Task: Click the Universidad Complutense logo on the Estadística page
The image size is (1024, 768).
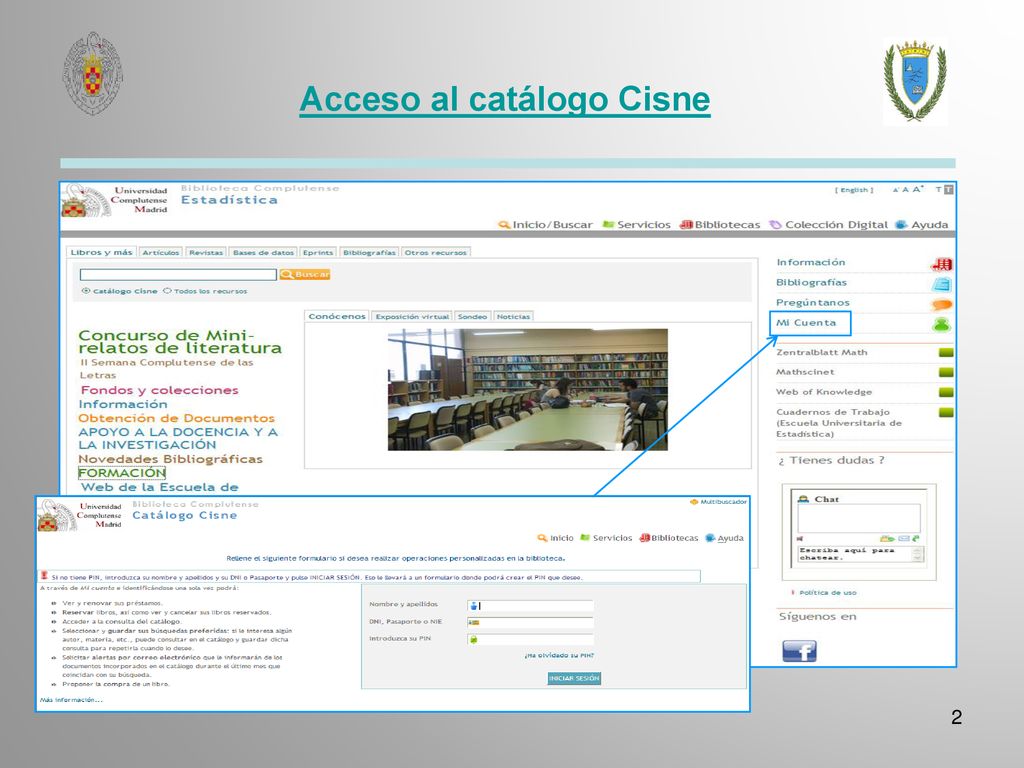Action: coord(115,200)
